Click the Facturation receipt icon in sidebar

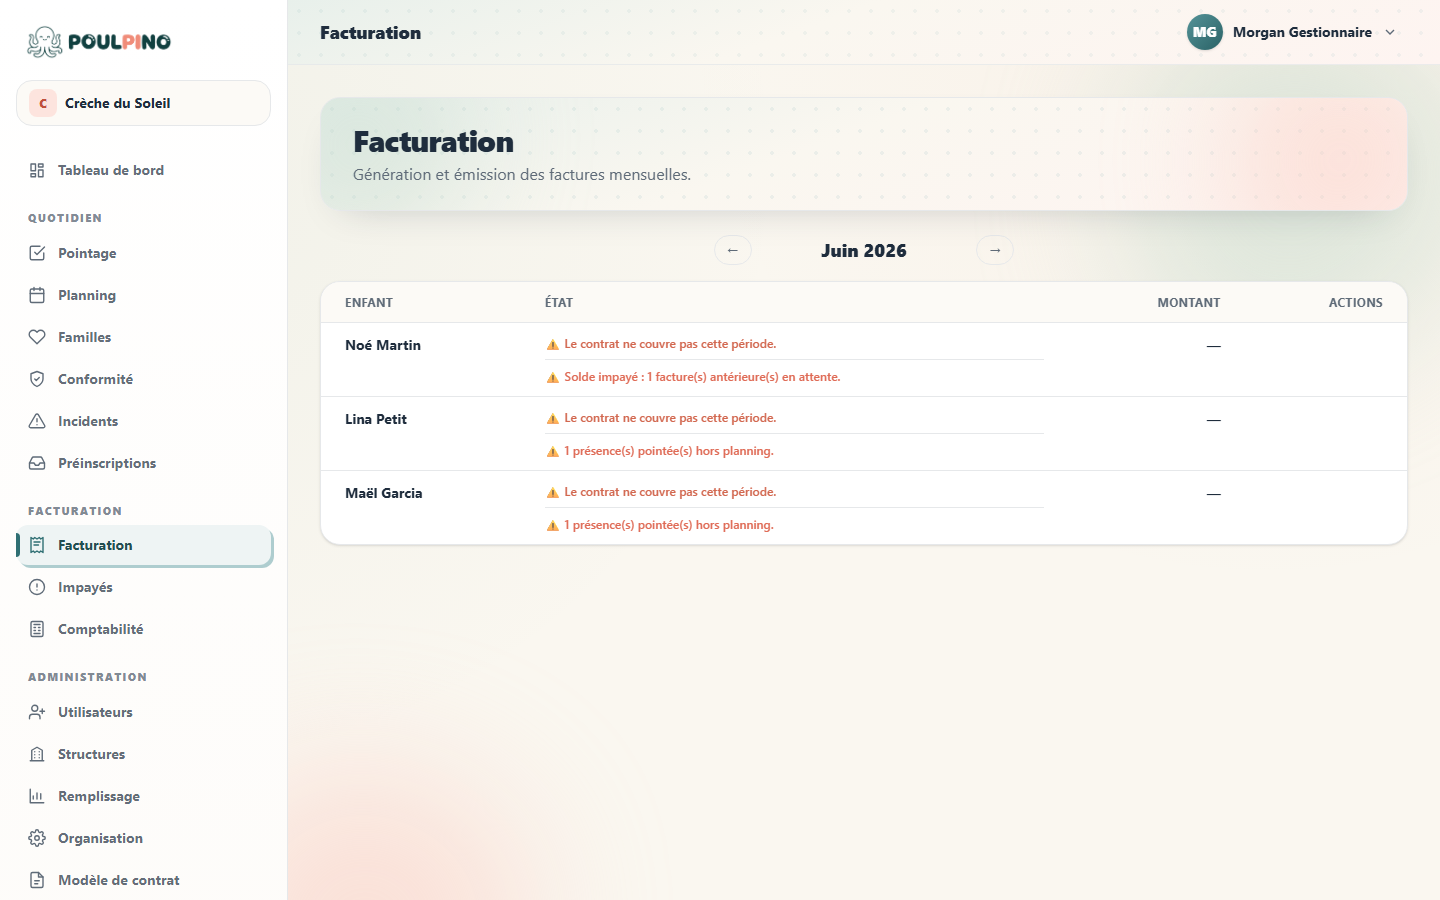[37, 545]
